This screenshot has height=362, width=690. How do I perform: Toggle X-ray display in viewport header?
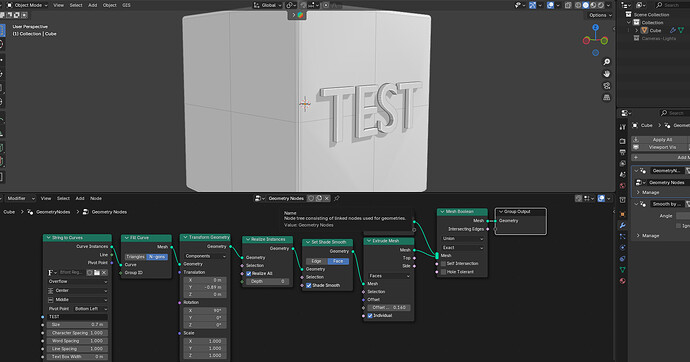pos(568,5)
